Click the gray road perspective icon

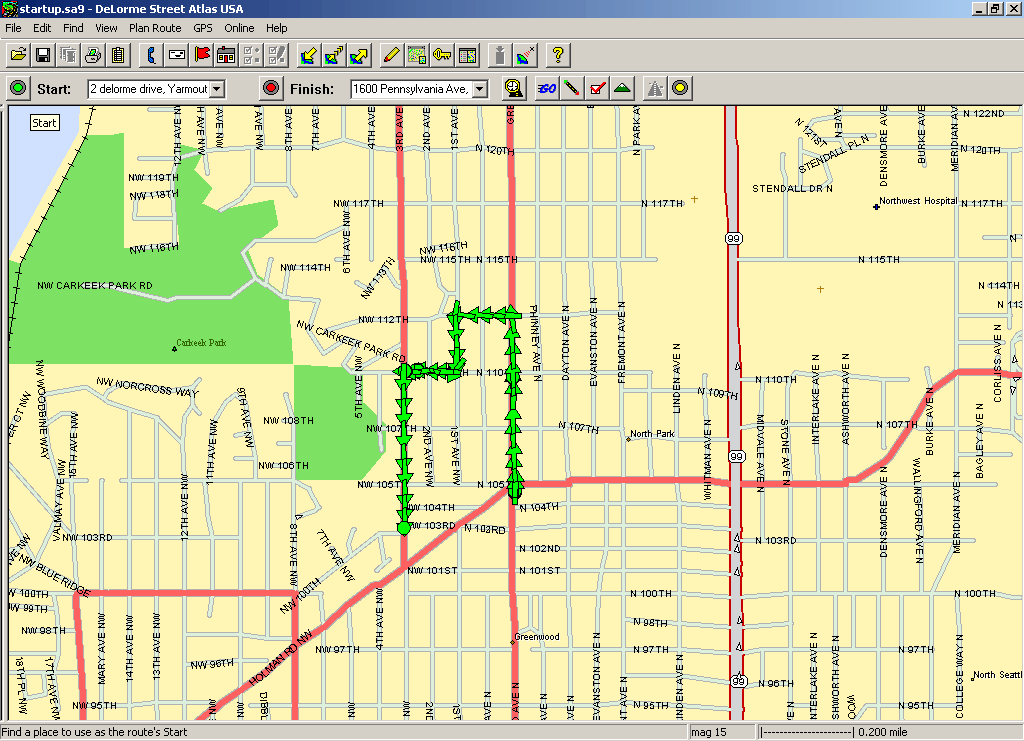tap(655, 88)
